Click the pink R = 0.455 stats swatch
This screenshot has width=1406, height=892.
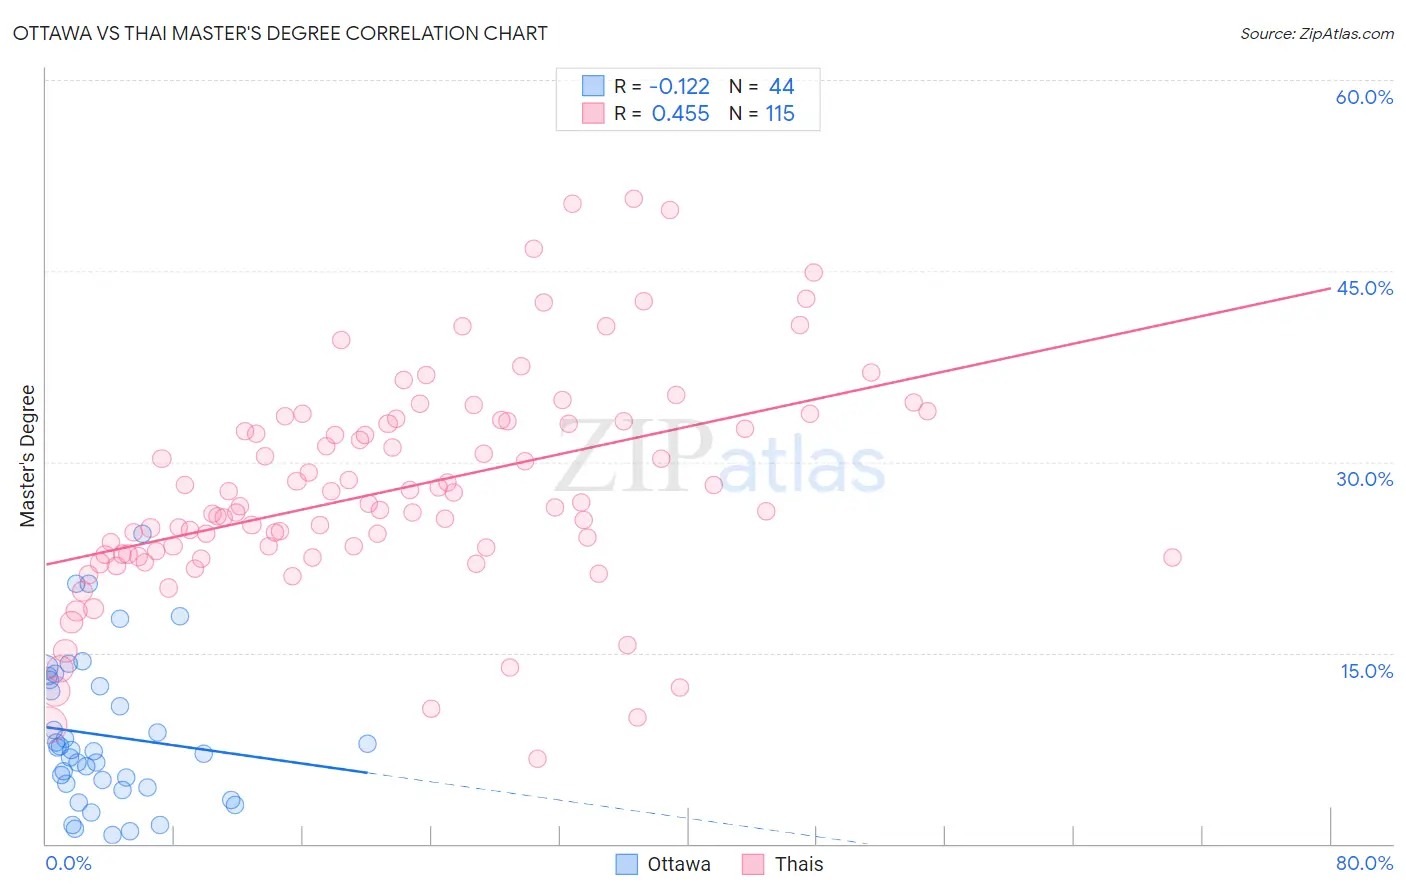[x=593, y=113]
